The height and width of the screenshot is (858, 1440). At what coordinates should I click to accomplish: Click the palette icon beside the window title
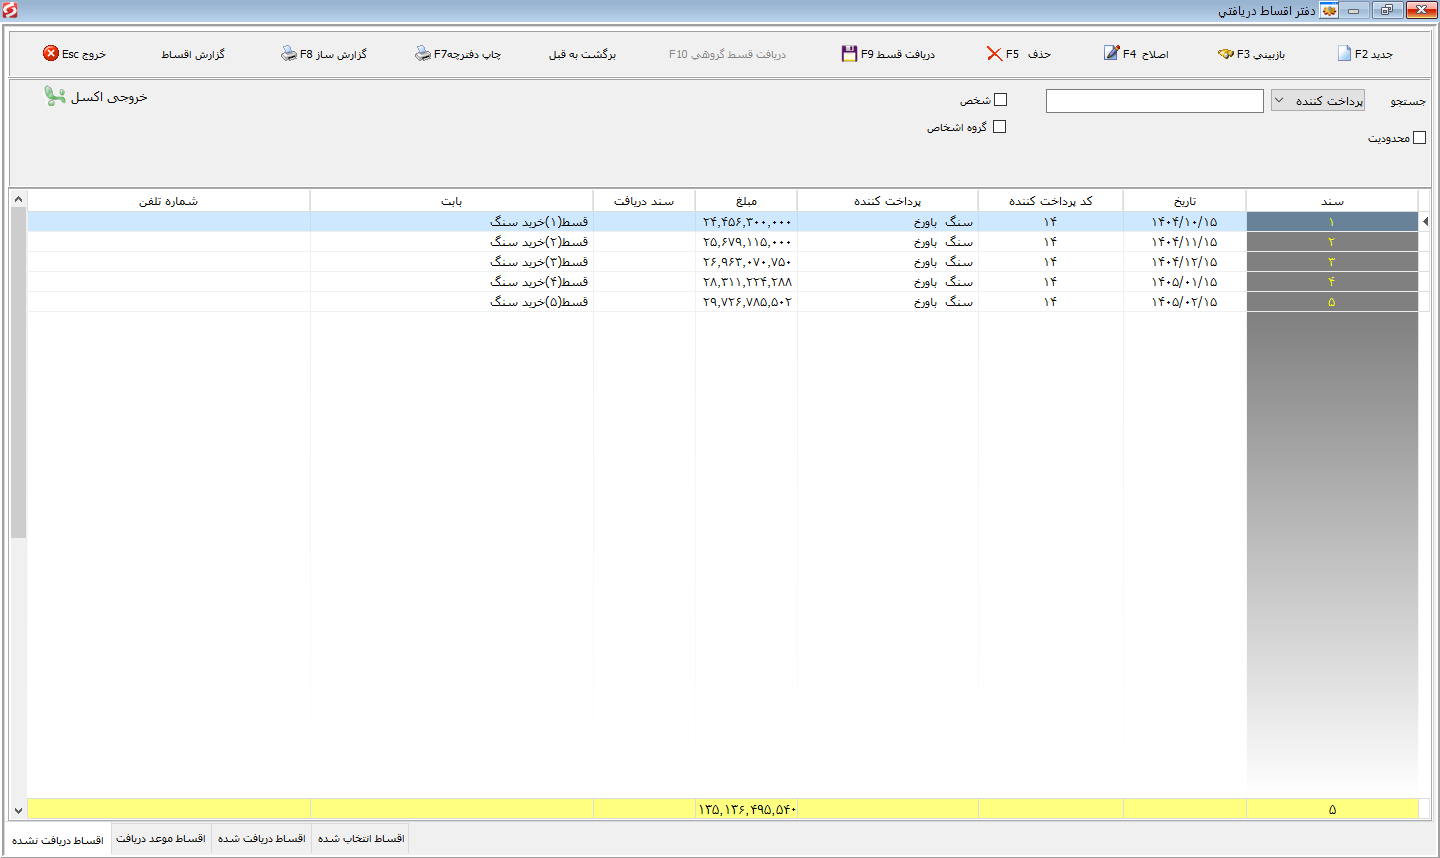pos(1329,11)
